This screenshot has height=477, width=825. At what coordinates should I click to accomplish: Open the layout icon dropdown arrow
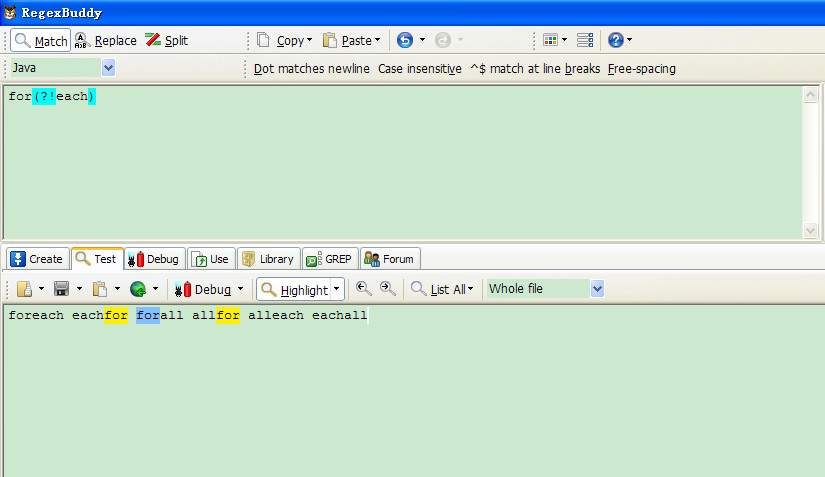click(x=565, y=40)
